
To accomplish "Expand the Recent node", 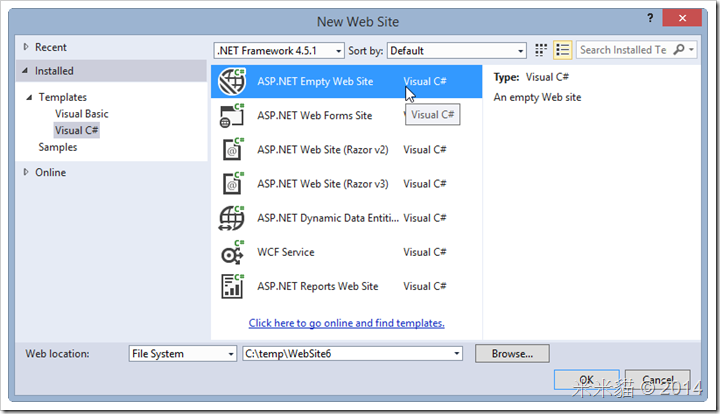I will coord(26,47).
